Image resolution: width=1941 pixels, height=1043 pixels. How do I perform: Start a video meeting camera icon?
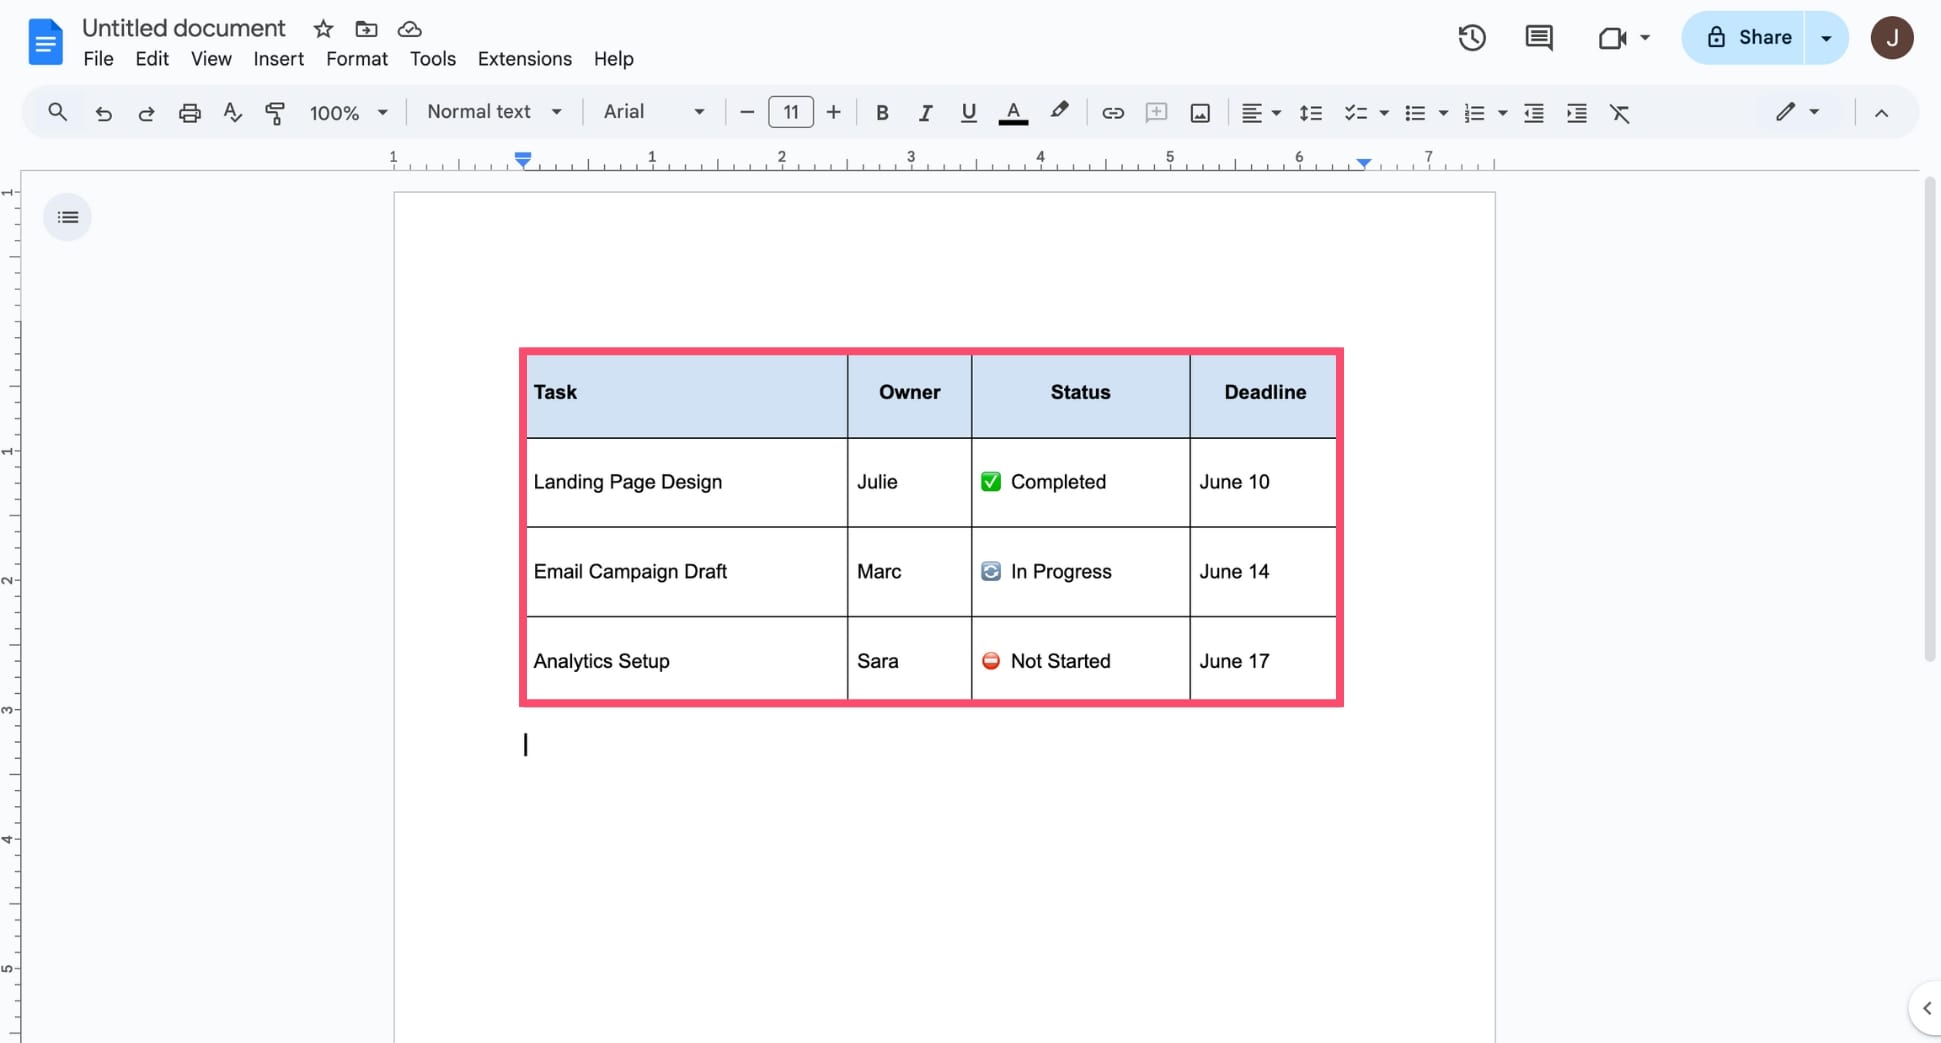click(x=1612, y=38)
